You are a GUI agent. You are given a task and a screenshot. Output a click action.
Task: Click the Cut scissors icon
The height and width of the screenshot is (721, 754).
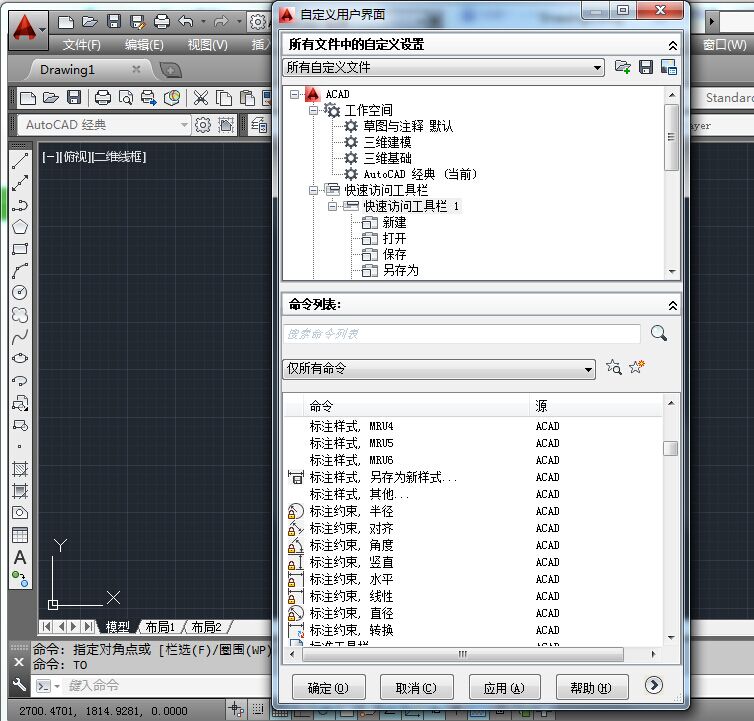[x=201, y=98]
